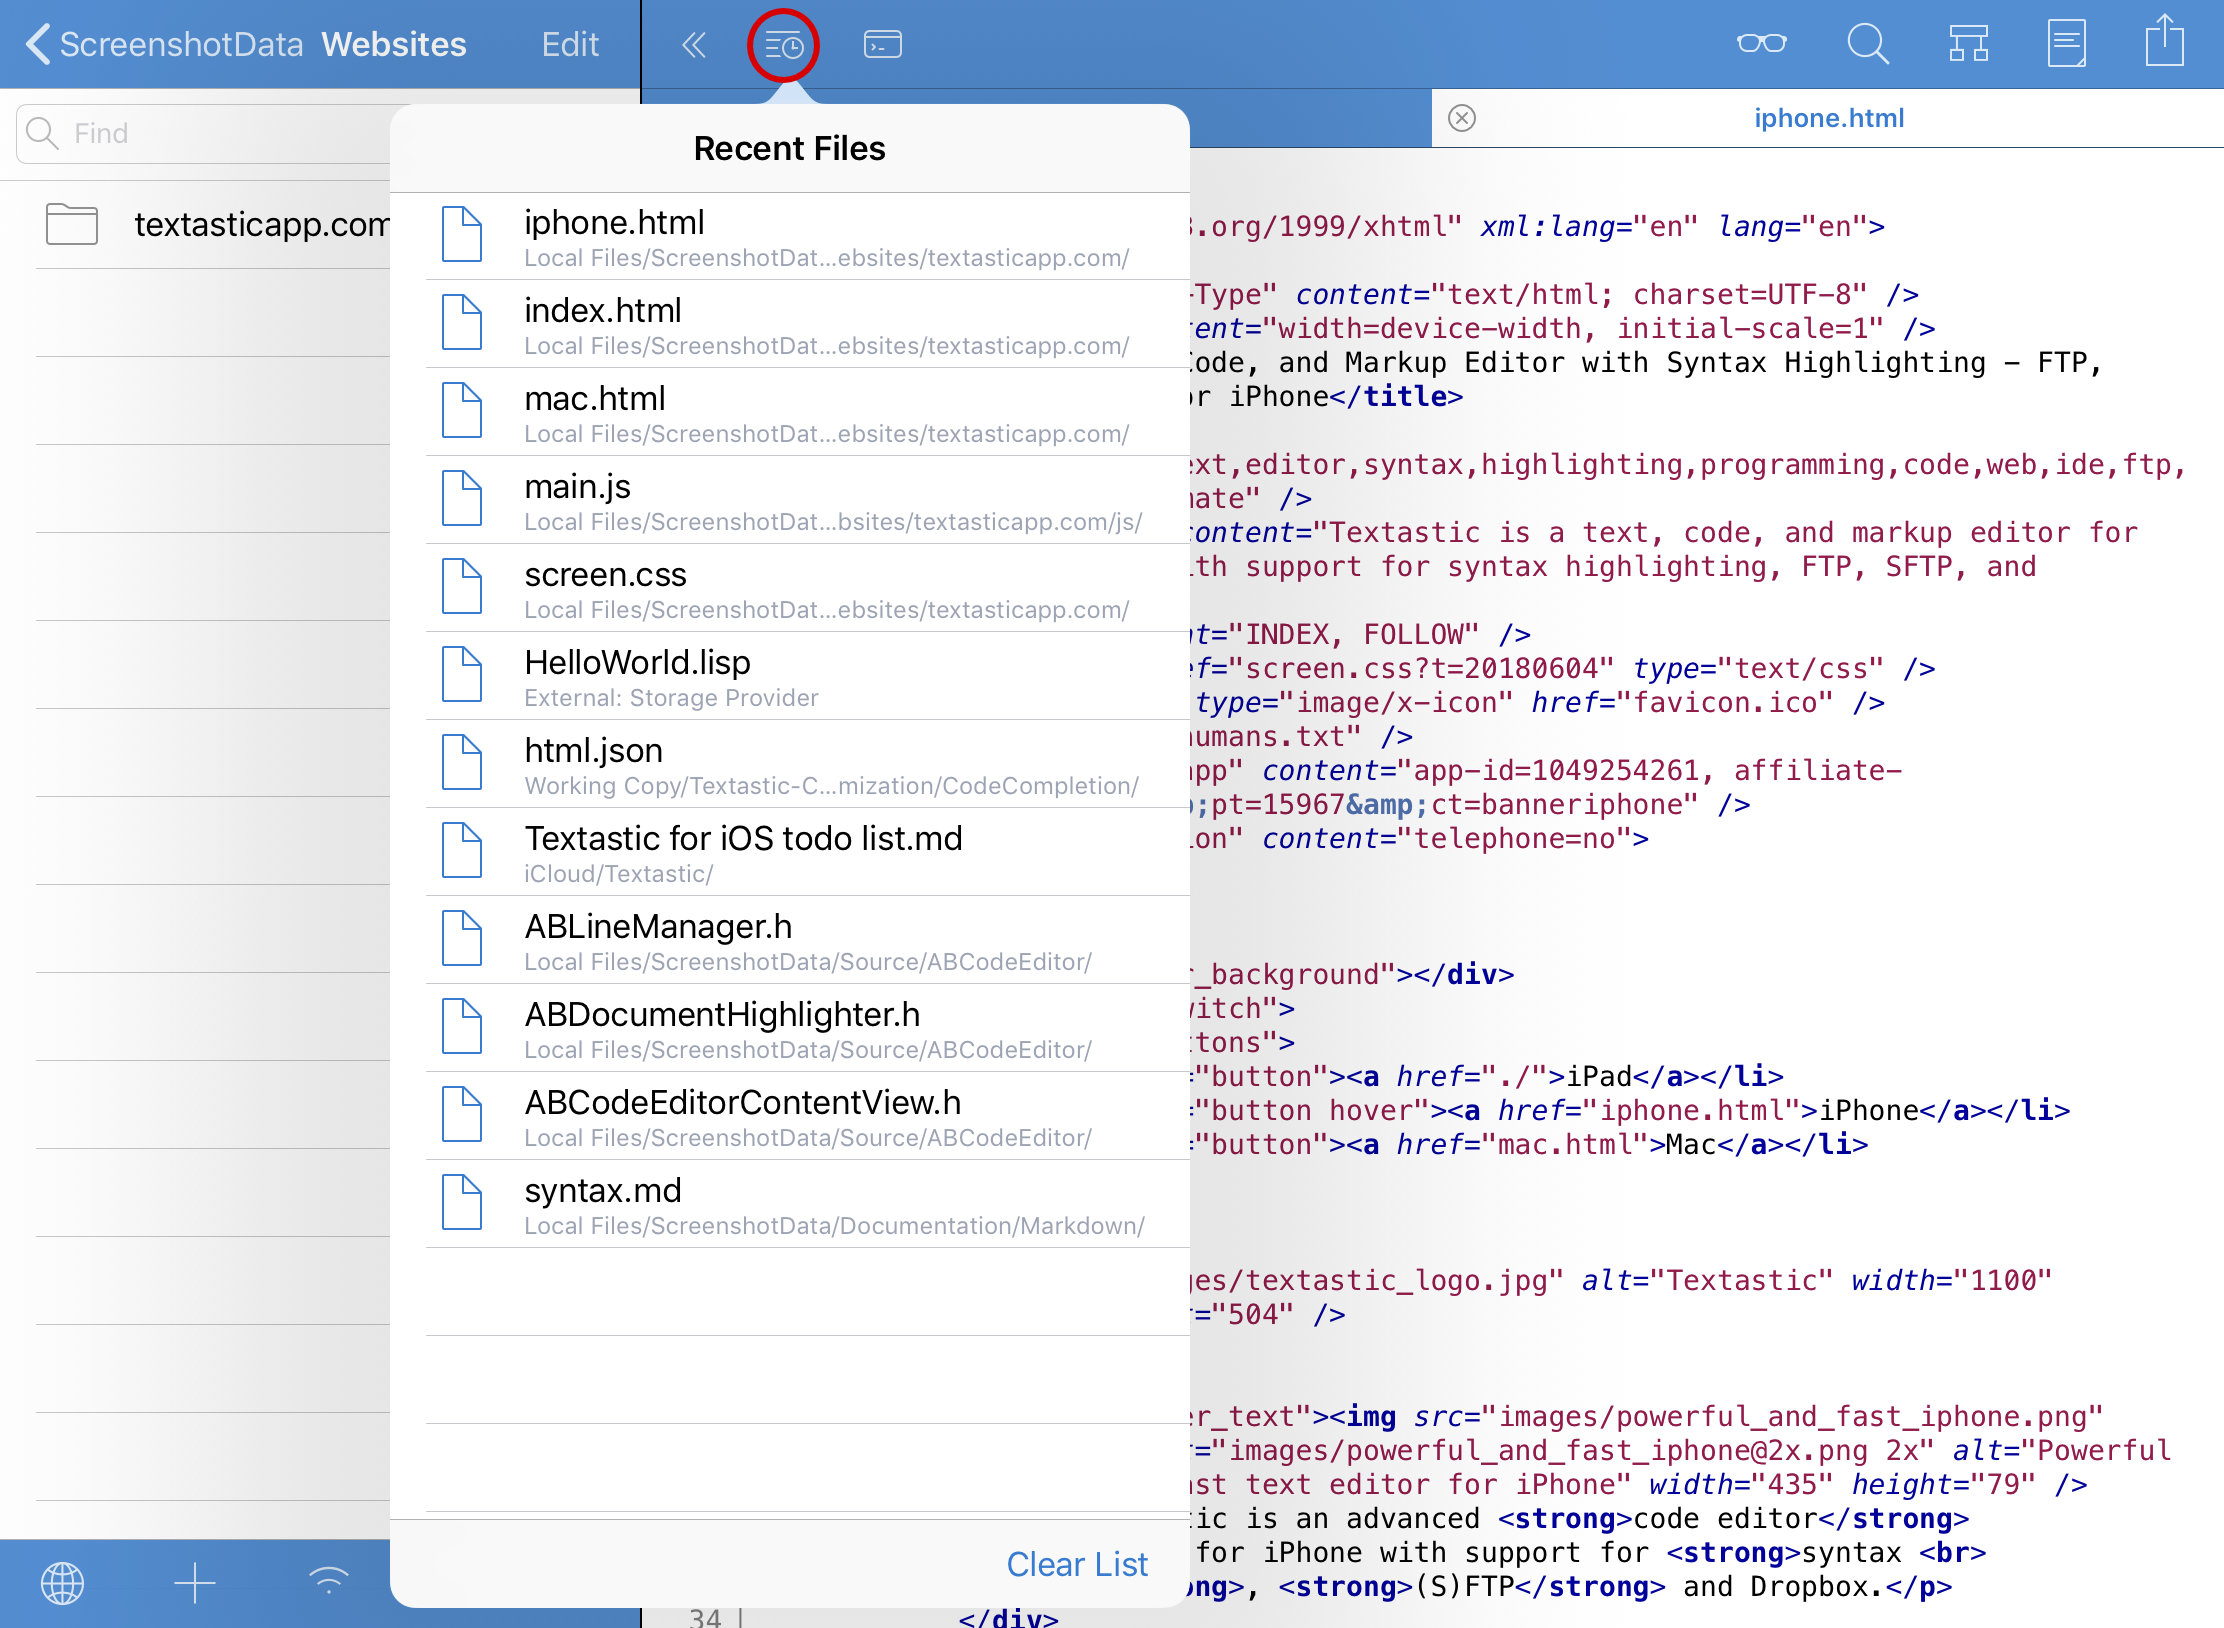Open the preview glasses icon
This screenshot has height=1628, width=2224.
pyautogui.click(x=1761, y=43)
